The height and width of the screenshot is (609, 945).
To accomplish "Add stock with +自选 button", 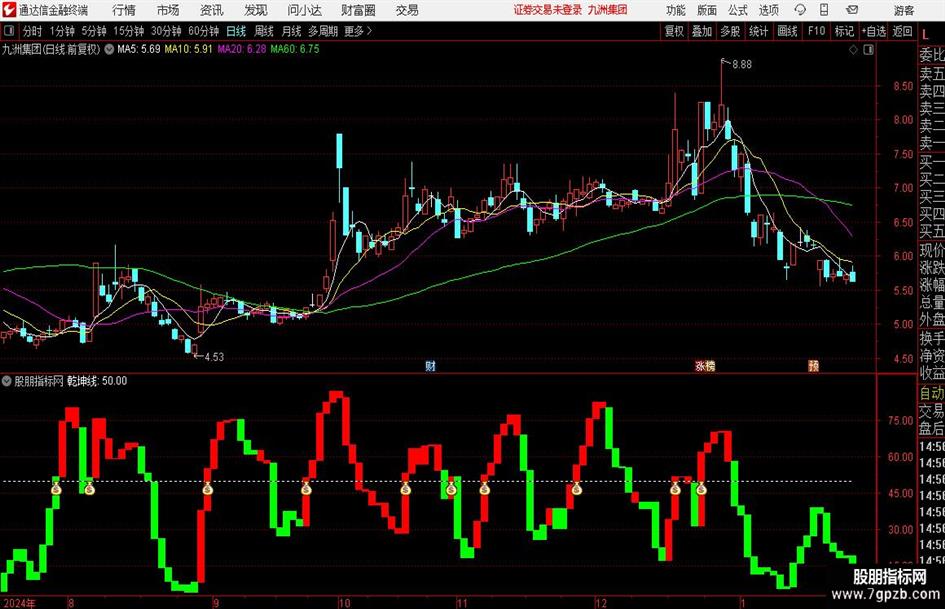I will click(x=873, y=31).
